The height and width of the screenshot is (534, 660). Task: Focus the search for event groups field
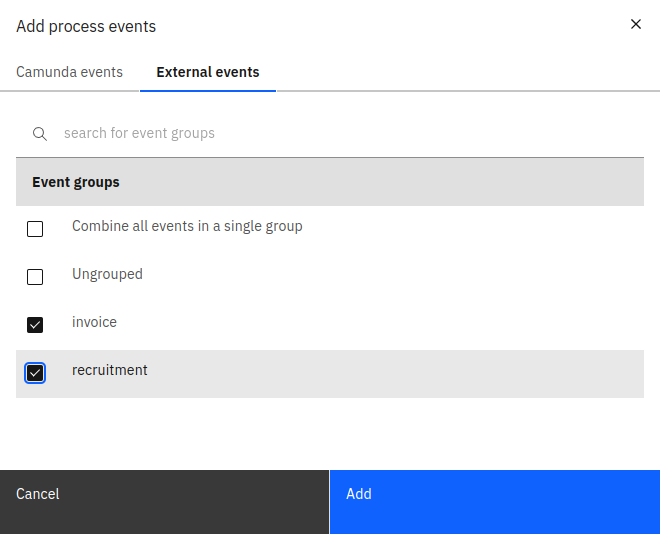[340, 133]
